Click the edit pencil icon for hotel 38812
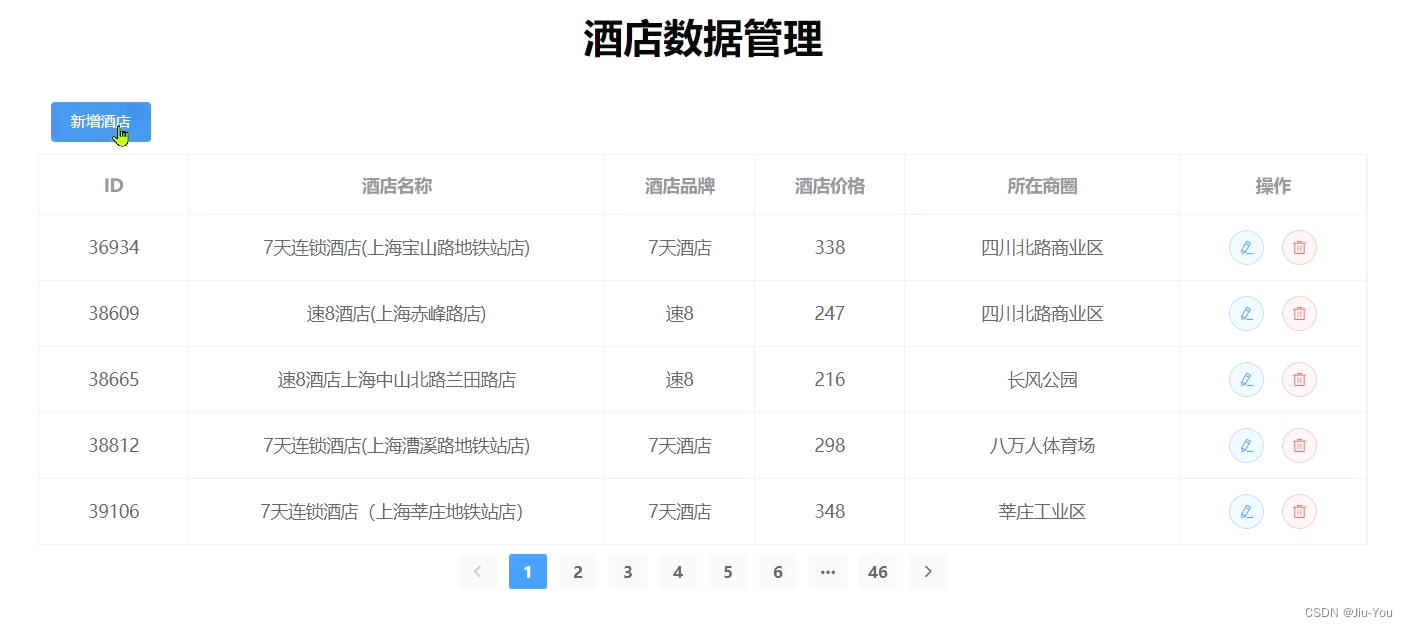This screenshot has height=627, width=1408. [x=1246, y=445]
